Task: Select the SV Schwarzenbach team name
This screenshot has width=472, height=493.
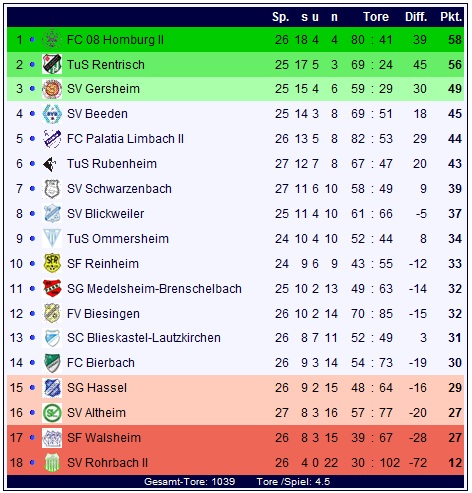Action: coord(119,189)
